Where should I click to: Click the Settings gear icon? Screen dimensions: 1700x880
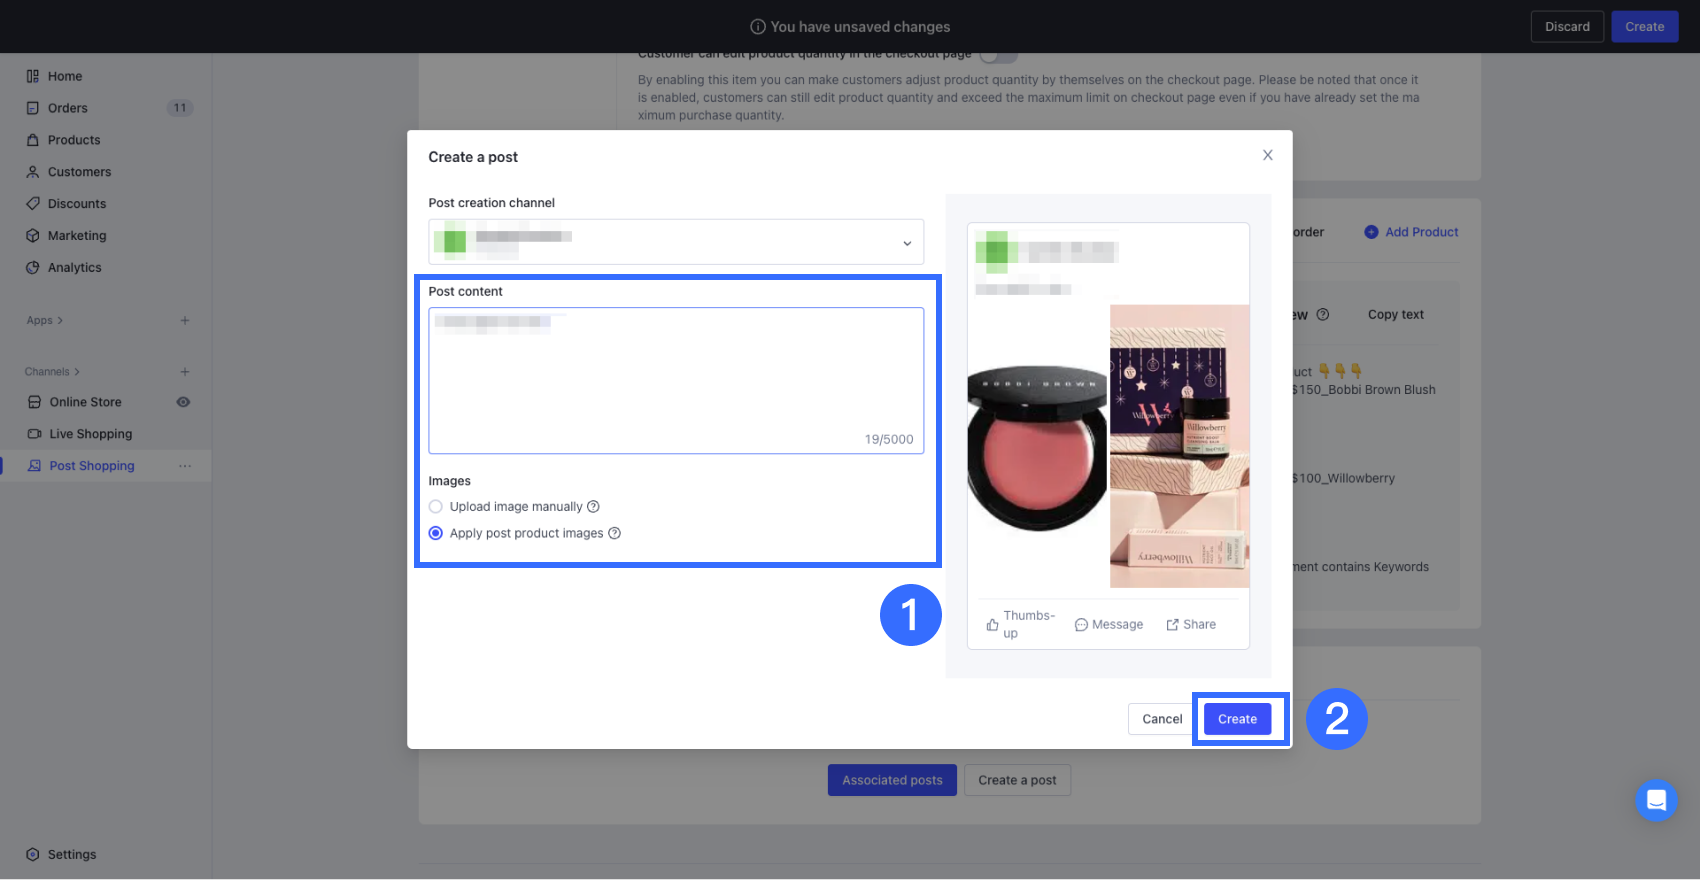click(x=33, y=855)
